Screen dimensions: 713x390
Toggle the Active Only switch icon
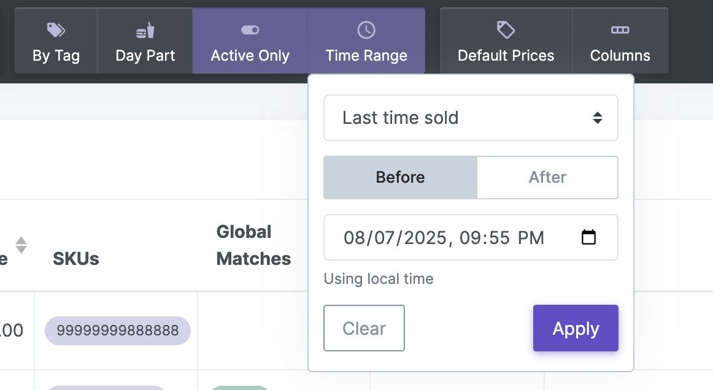point(250,30)
